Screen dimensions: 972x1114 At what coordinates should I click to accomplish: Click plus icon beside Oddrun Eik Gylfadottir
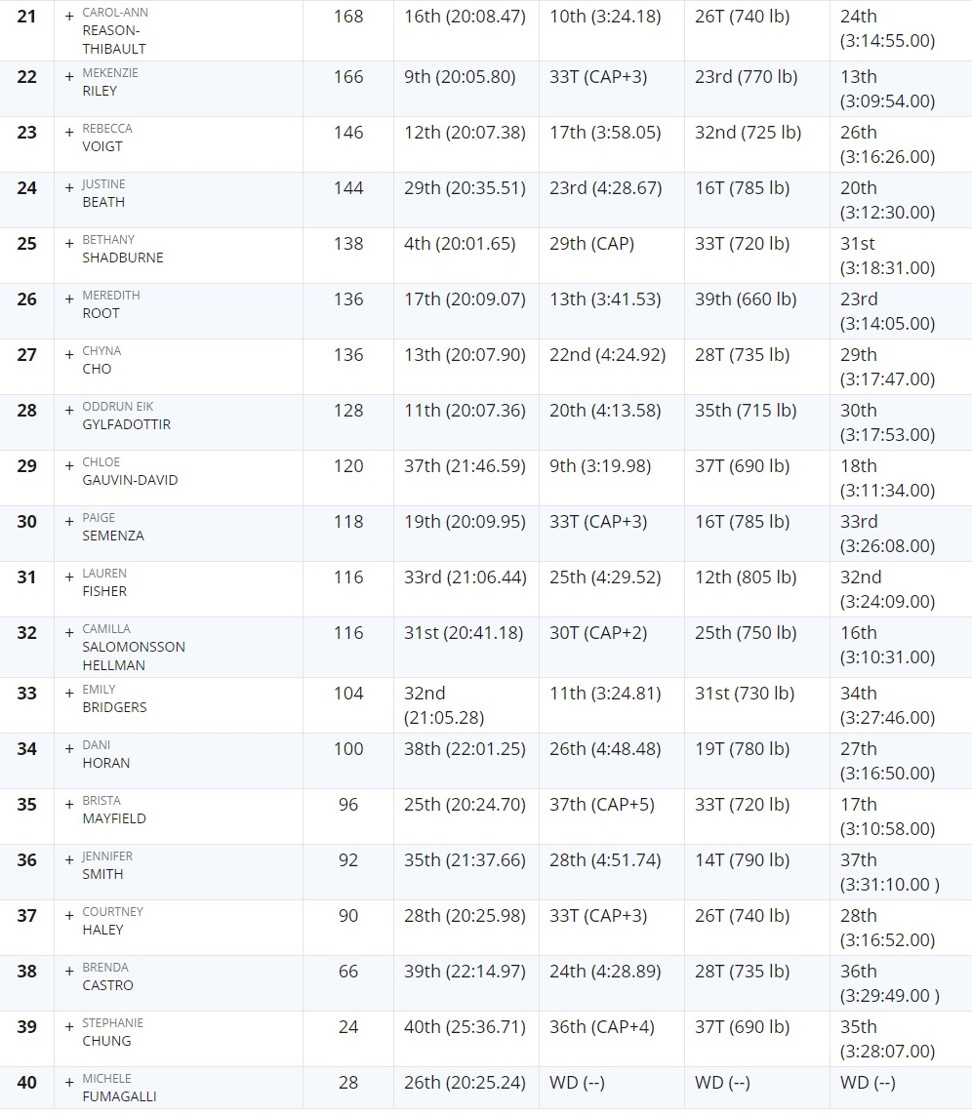[69, 410]
